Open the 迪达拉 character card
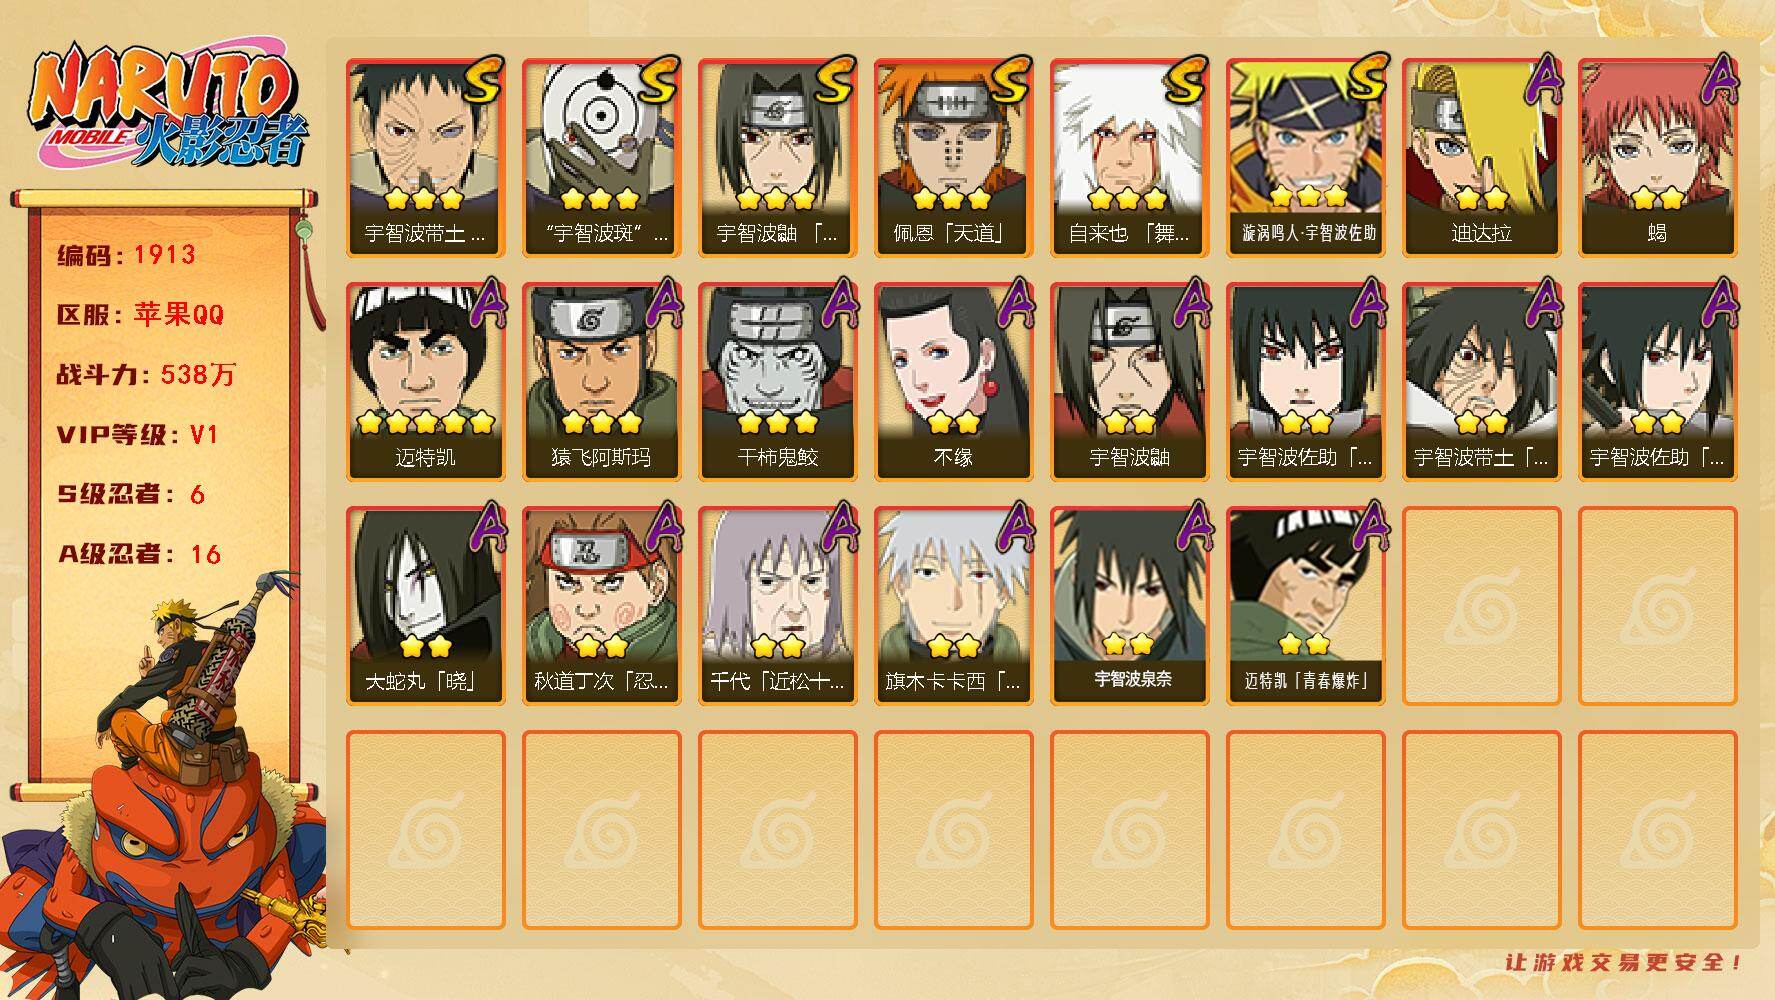 point(1481,157)
